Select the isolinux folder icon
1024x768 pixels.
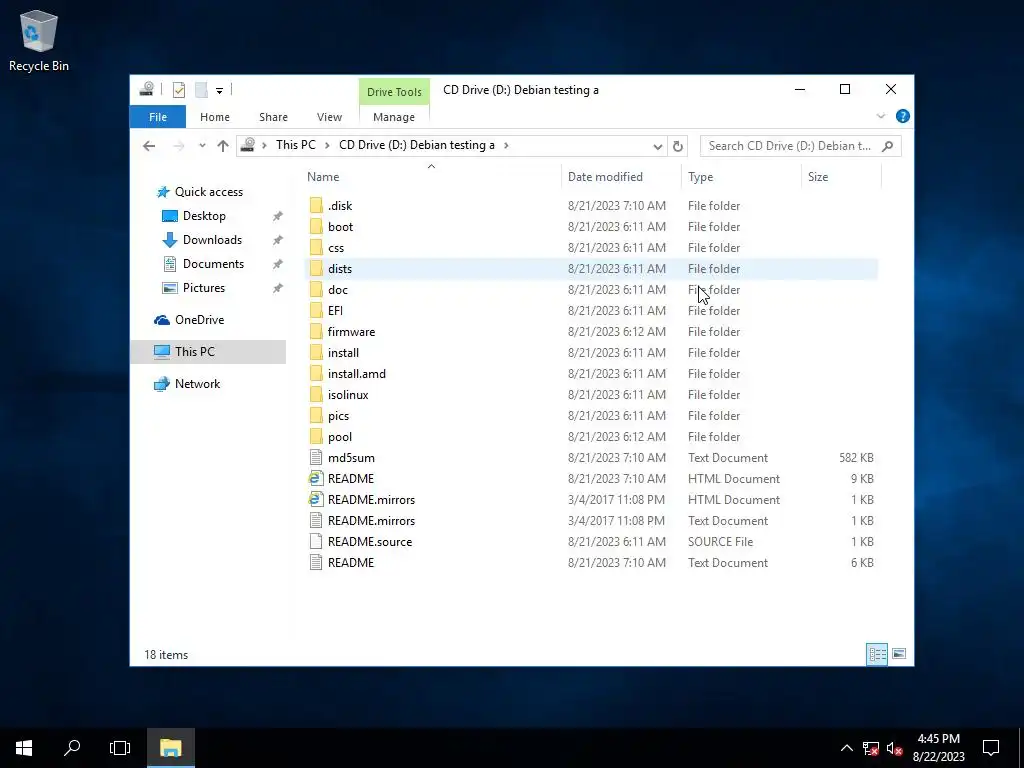[316, 394]
